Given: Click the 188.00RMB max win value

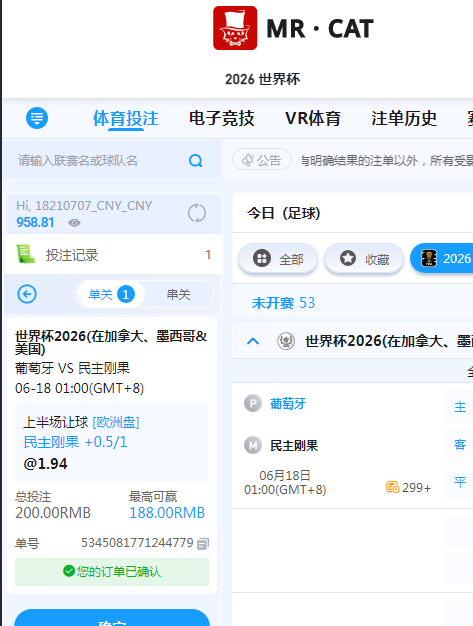Looking at the screenshot, I should (167, 513).
